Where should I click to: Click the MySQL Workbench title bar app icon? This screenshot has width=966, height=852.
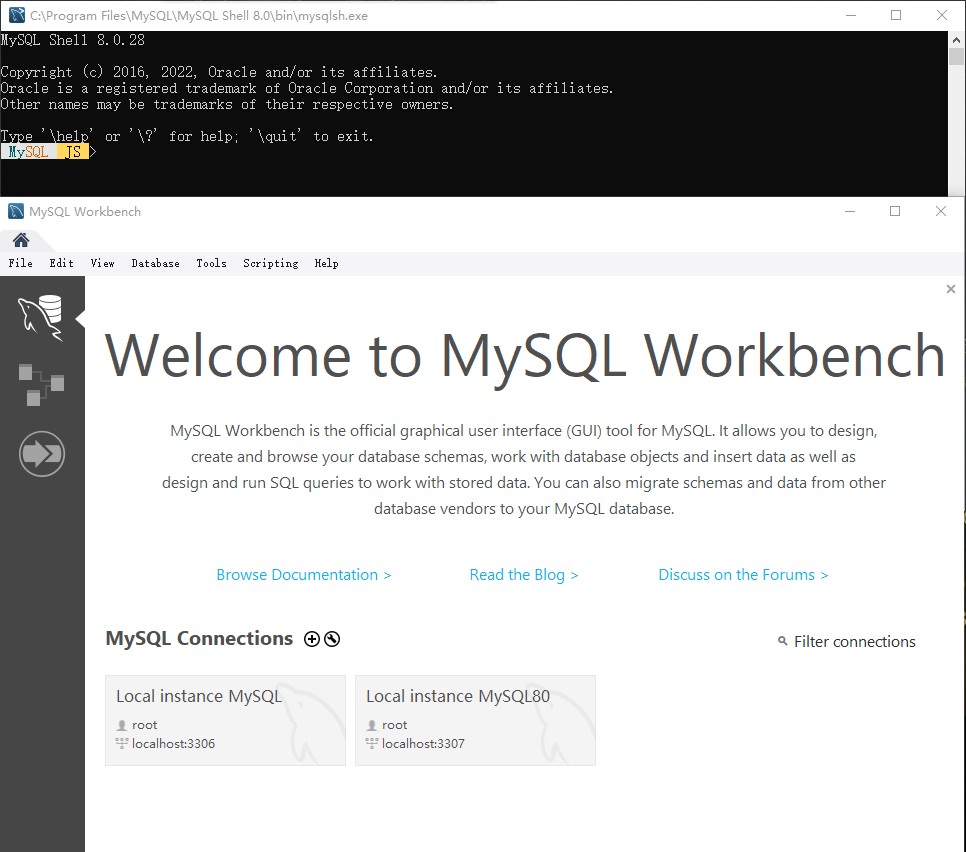pos(16,211)
